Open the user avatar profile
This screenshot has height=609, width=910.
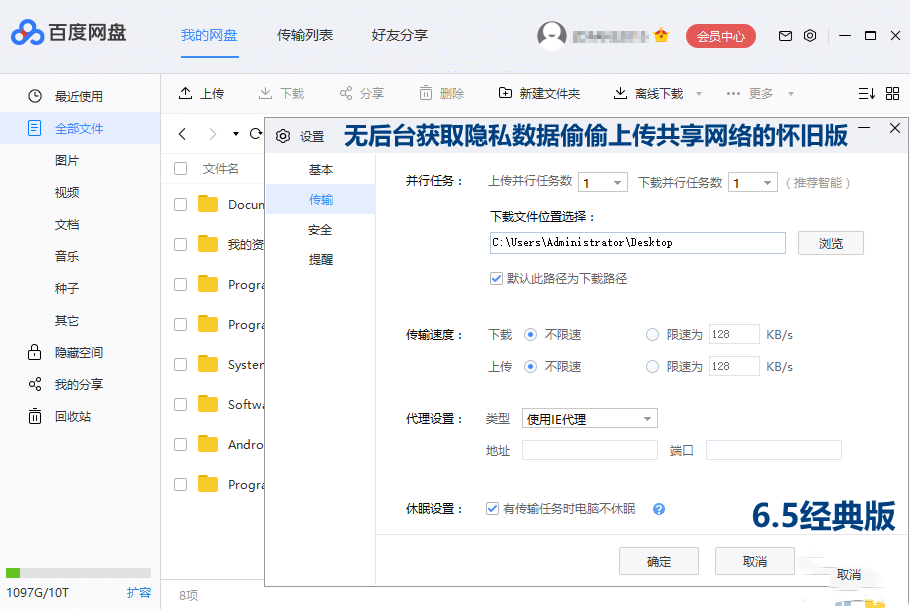click(x=551, y=35)
